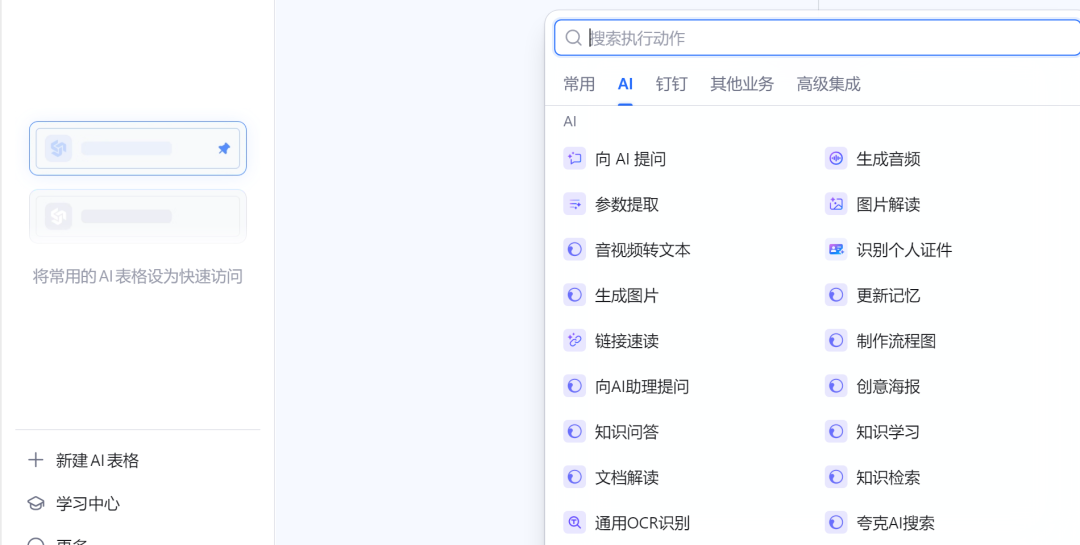
Task: Select the AI tab
Action: point(625,84)
